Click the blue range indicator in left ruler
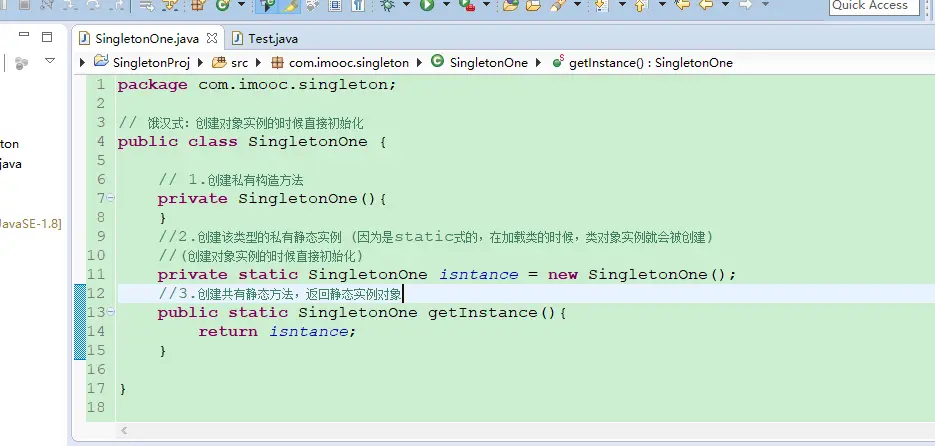The height and width of the screenshot is (446, 935). tap(80, 322)
